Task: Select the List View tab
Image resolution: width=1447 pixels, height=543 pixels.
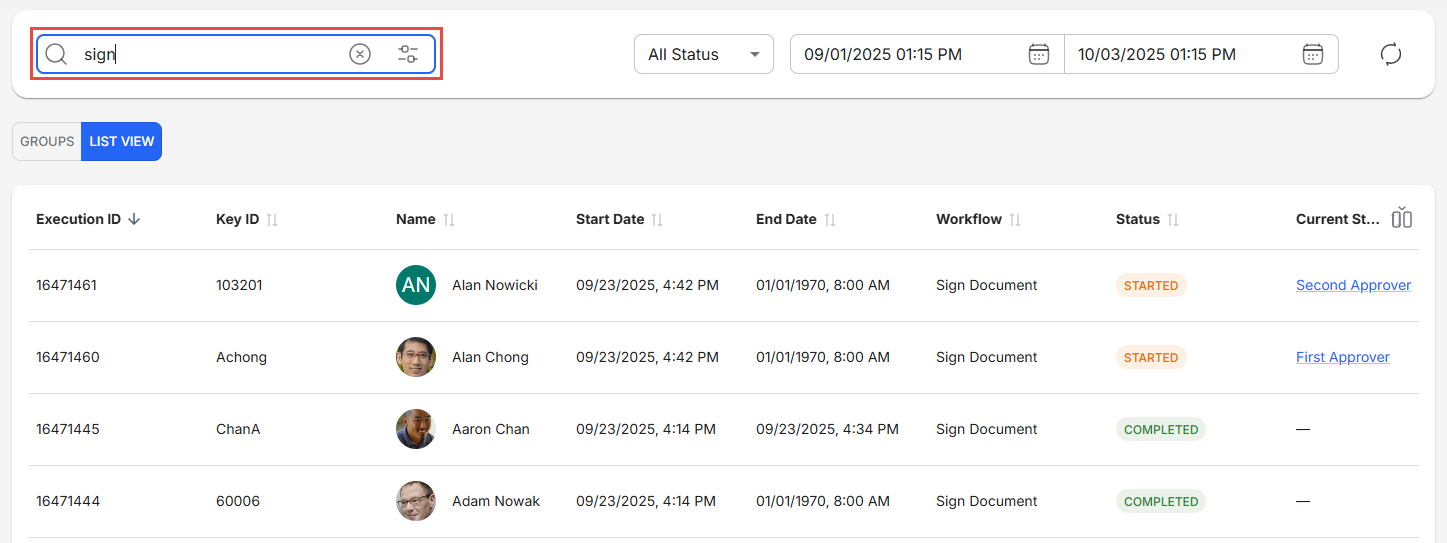Action: pyautogui.click(x=121, y=141)
